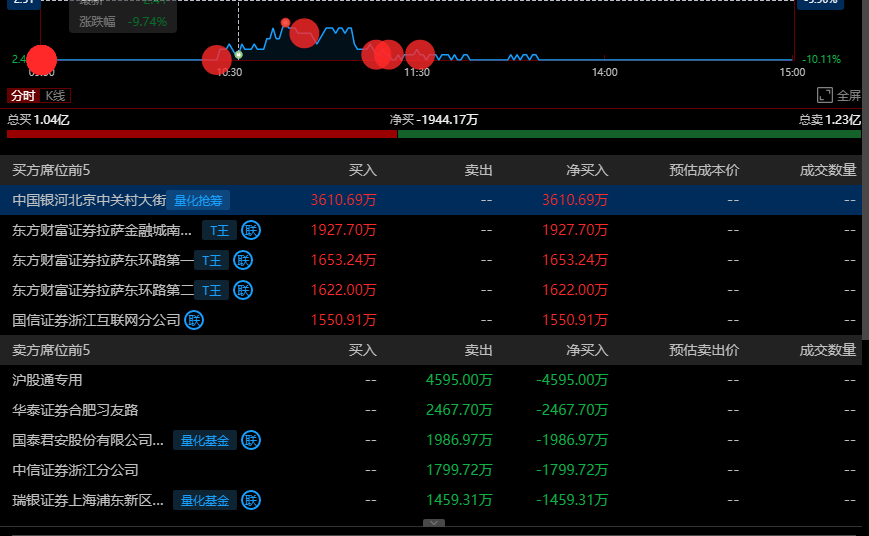Click 量化基金 tag on 国泰君安 row
This screenshot has height=536, width=869.
[205, 440]
